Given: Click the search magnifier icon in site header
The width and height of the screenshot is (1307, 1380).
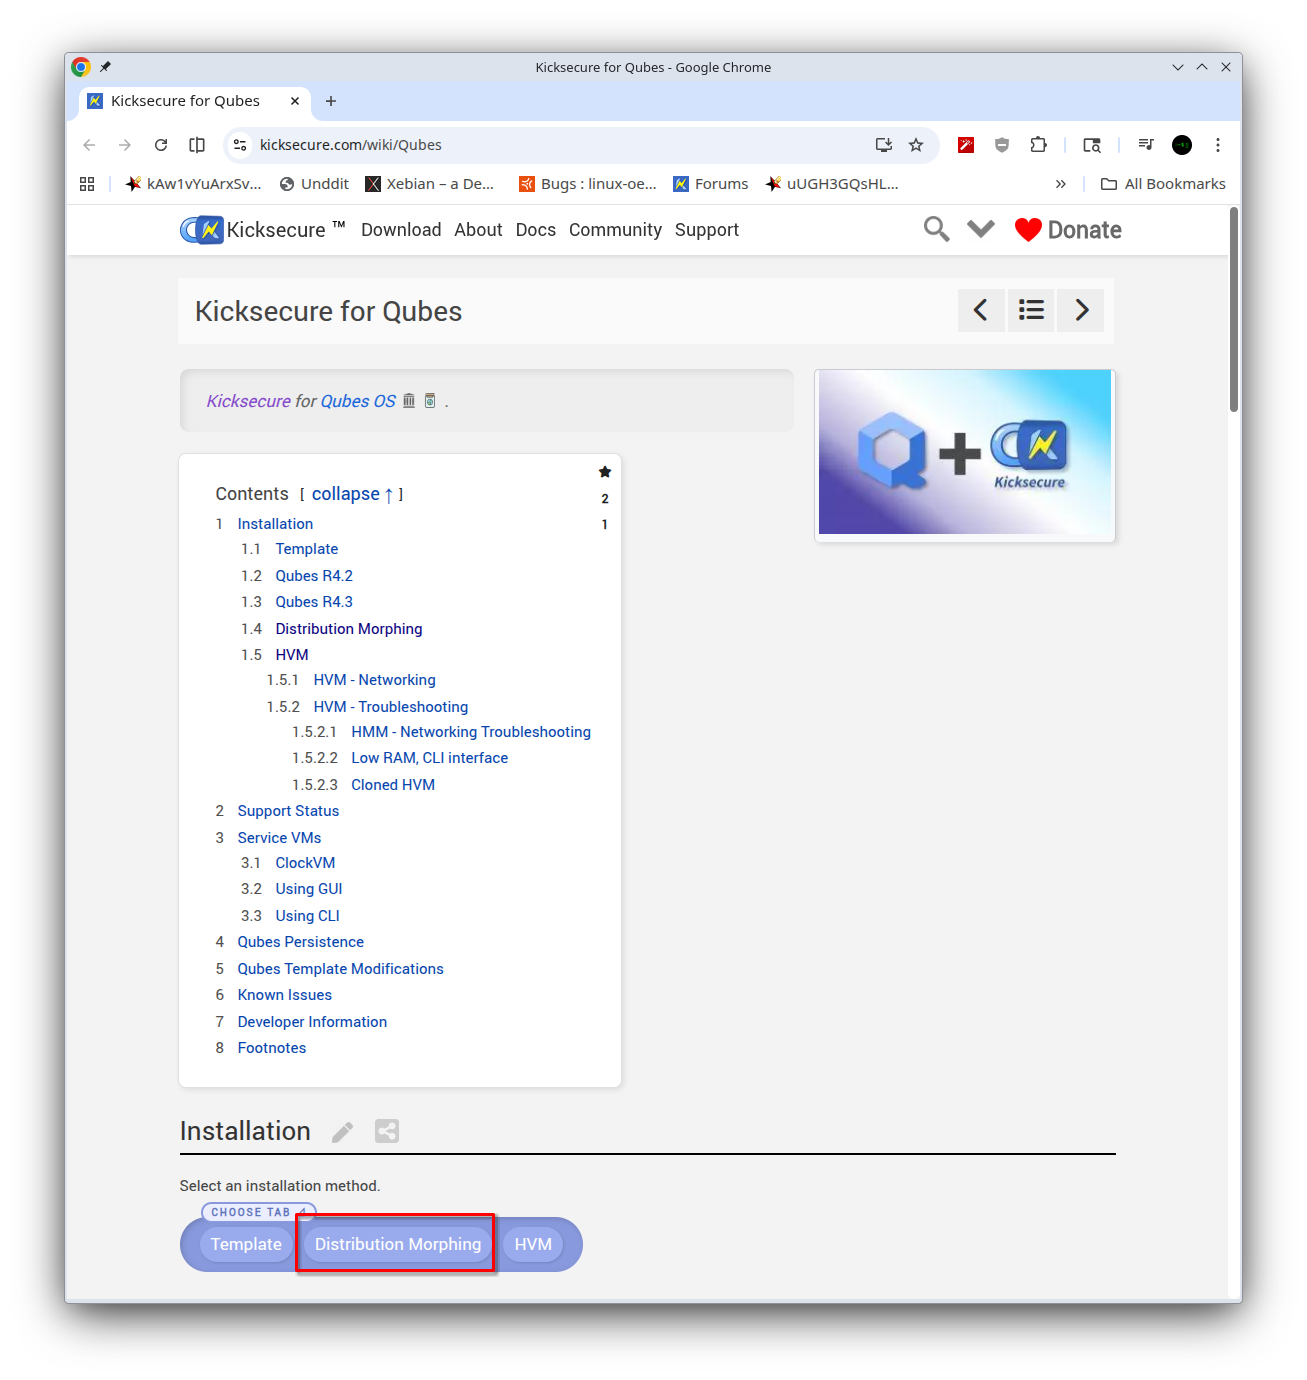Looking at the screenshot, I should pos(936,229).
